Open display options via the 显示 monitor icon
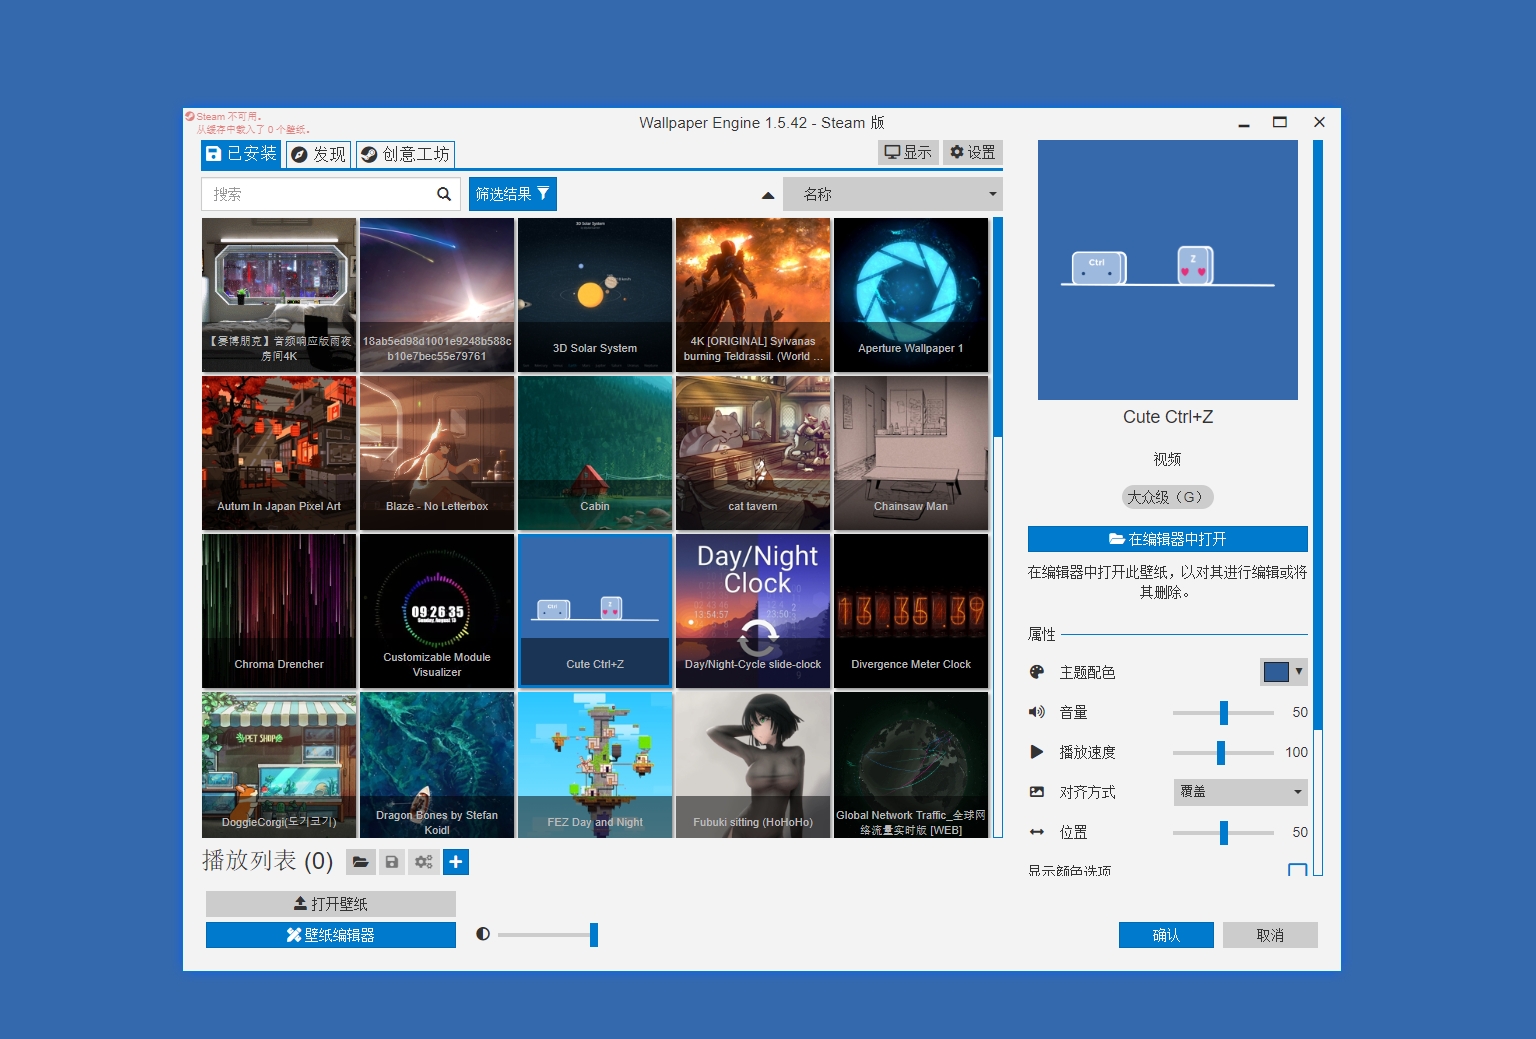The width and height of the screenshot is (1536, 1039). pyautogui.click(x=908, y=152)
